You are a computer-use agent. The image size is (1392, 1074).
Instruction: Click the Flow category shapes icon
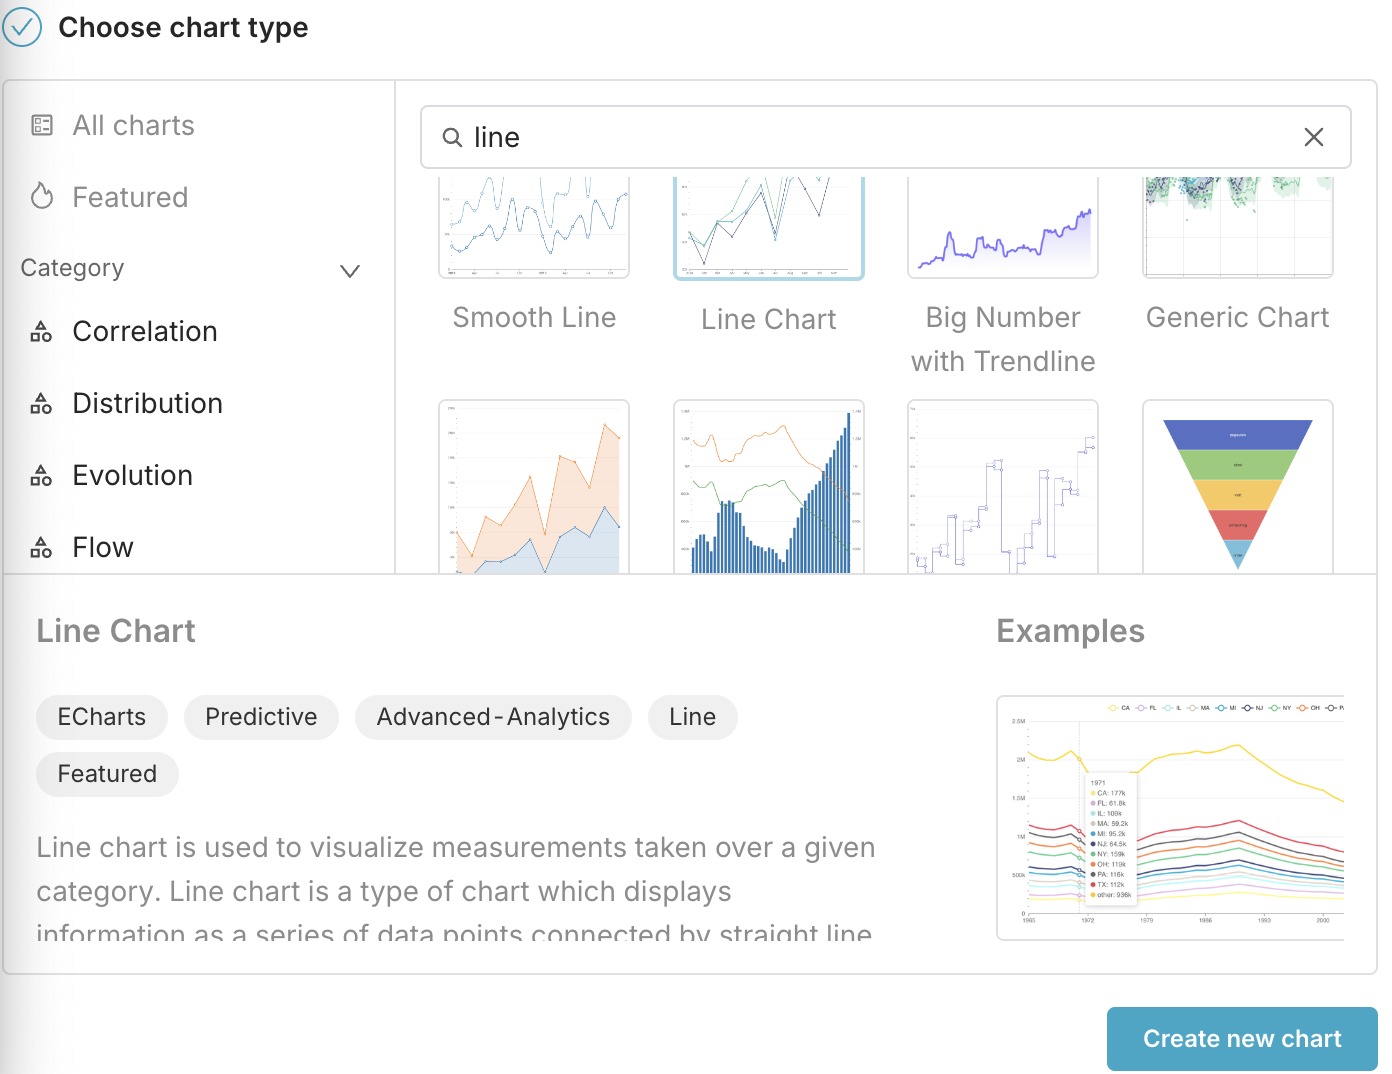41,548
